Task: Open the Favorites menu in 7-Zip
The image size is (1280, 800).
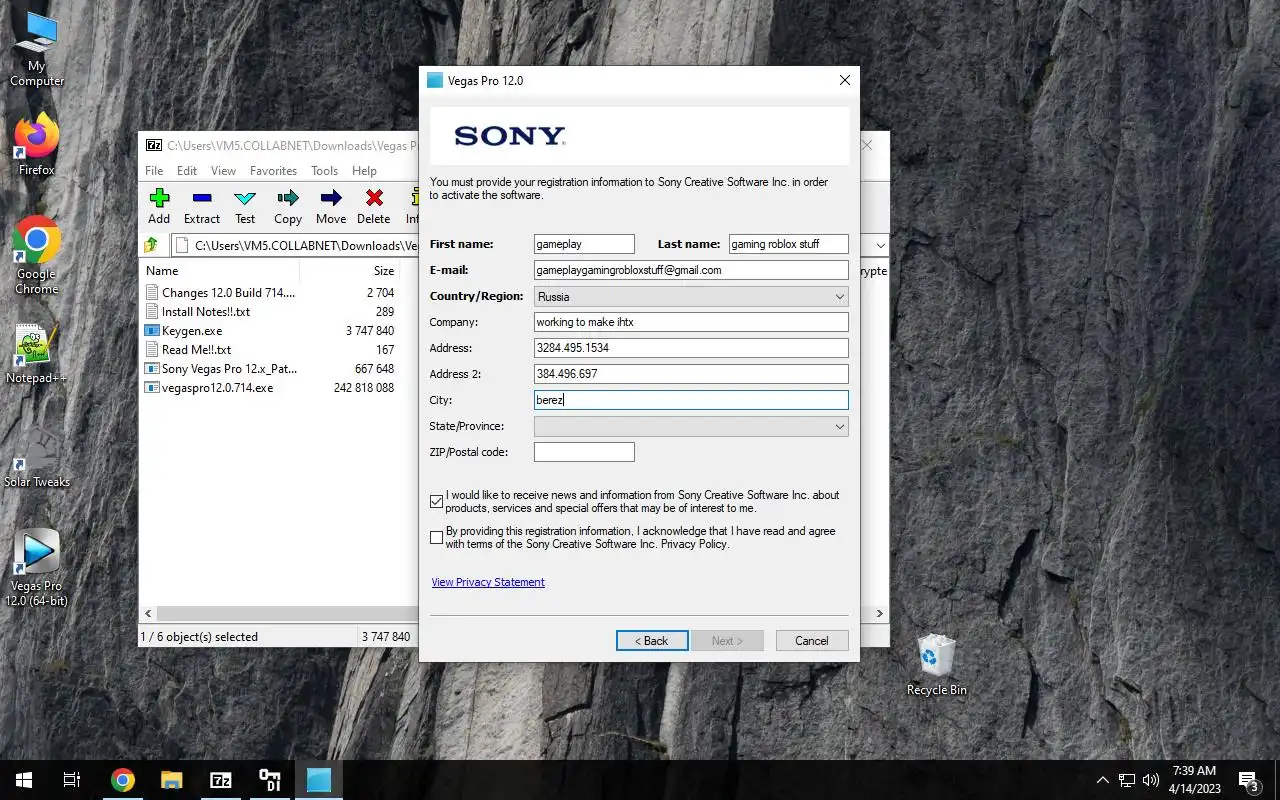Action: coord(273,171)
